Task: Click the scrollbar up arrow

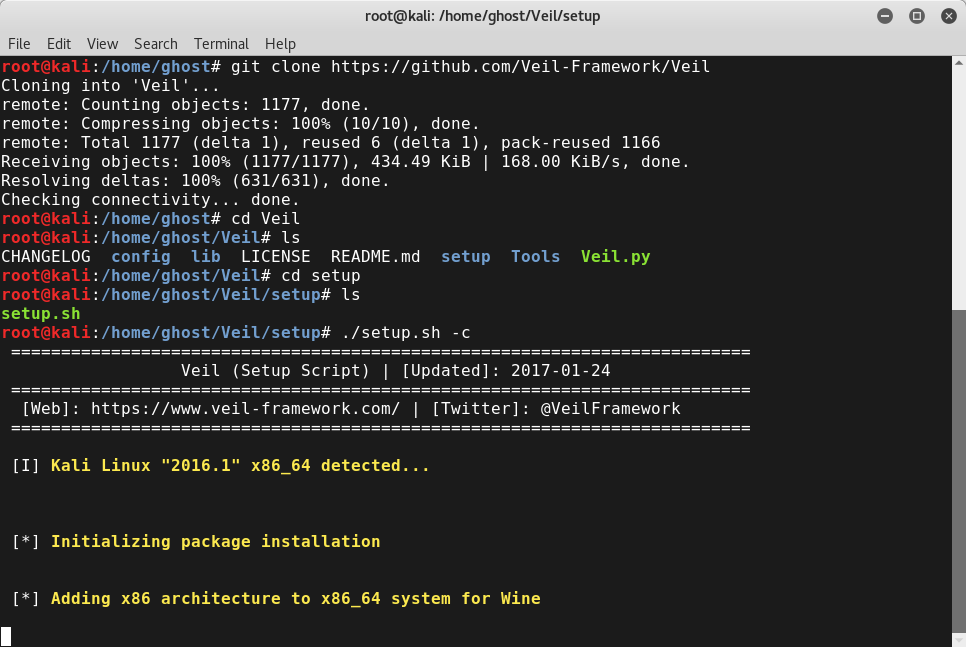Action: point(959,62)
